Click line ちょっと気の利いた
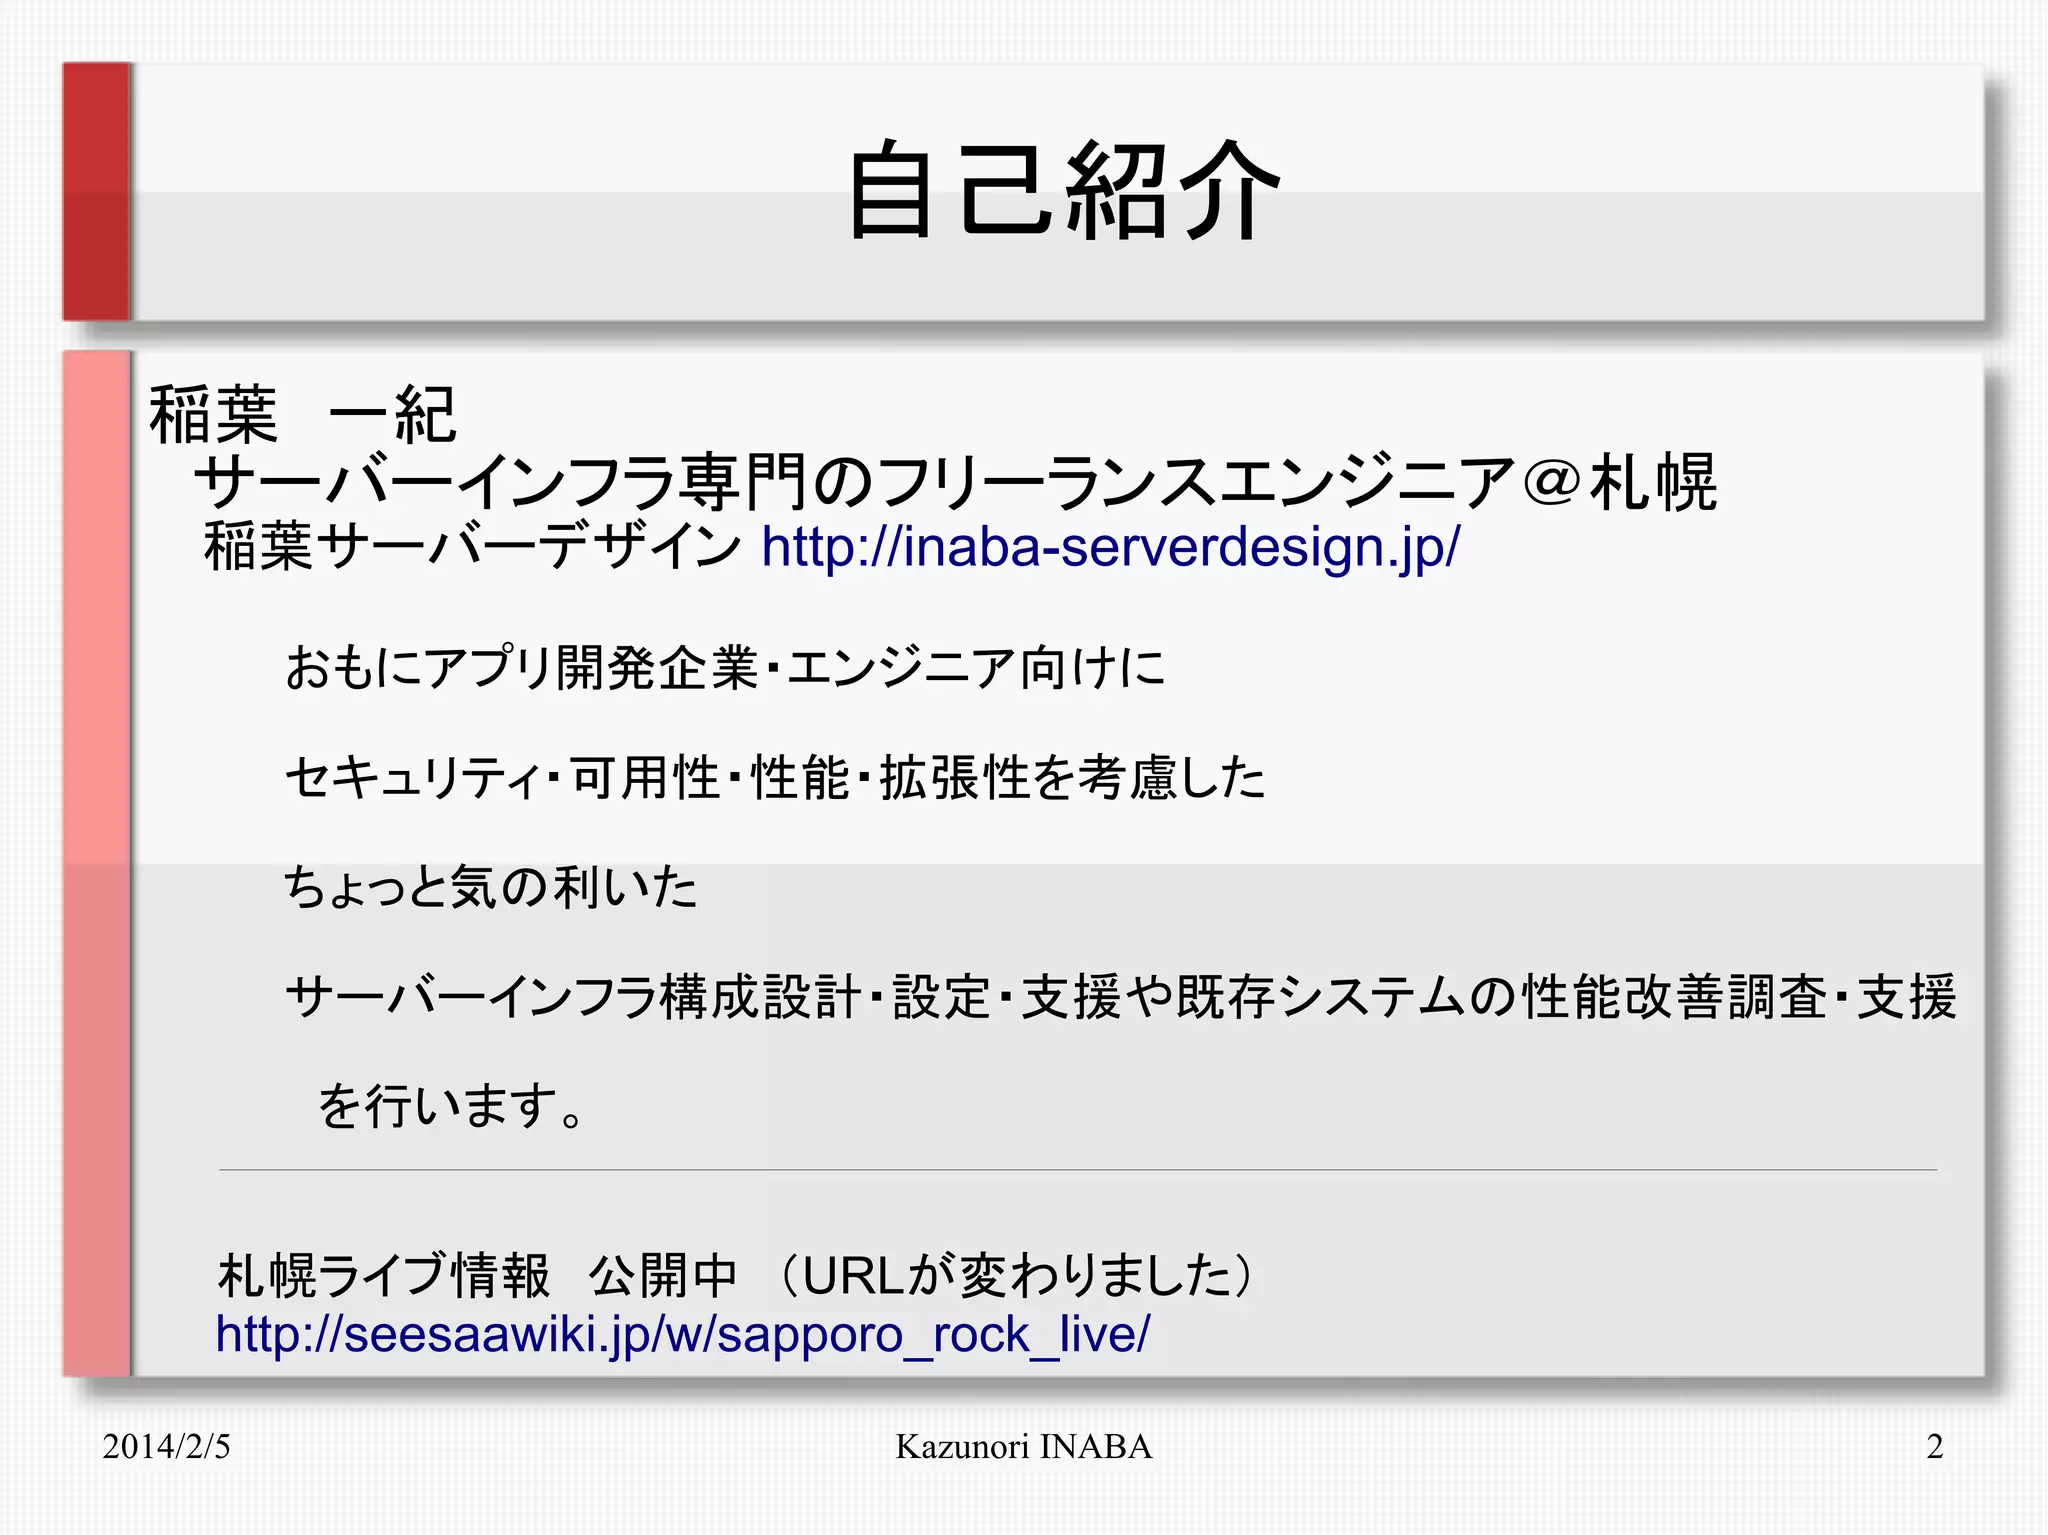This screenshot has width=2048, height=1535. click(x=490, y=887)
